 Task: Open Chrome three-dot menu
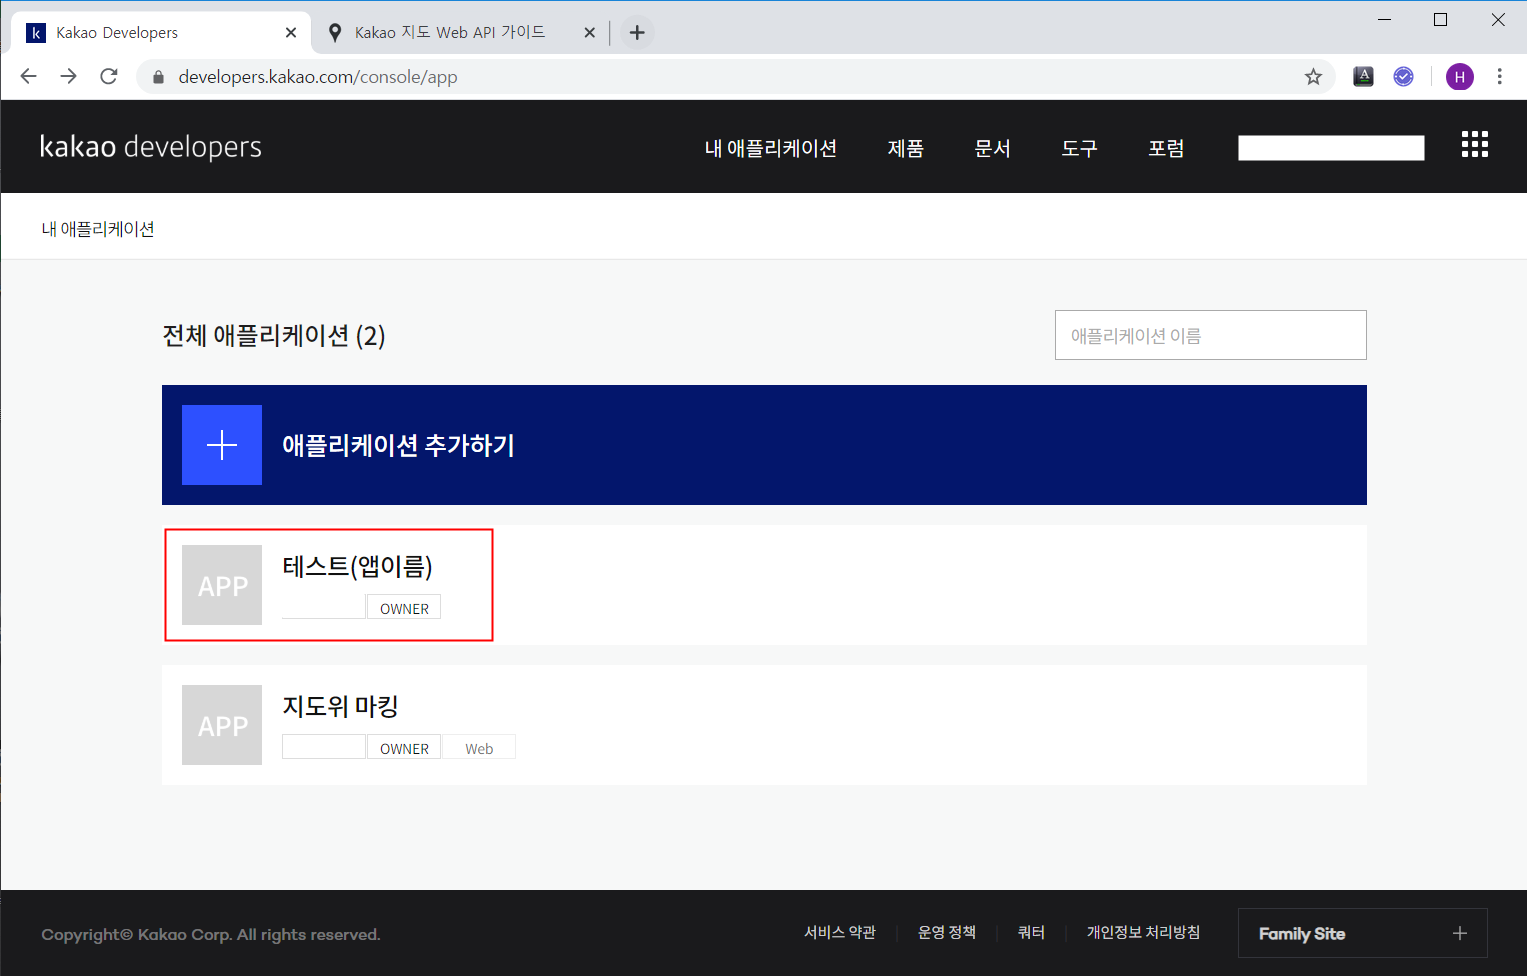(x=1499, y=77)
